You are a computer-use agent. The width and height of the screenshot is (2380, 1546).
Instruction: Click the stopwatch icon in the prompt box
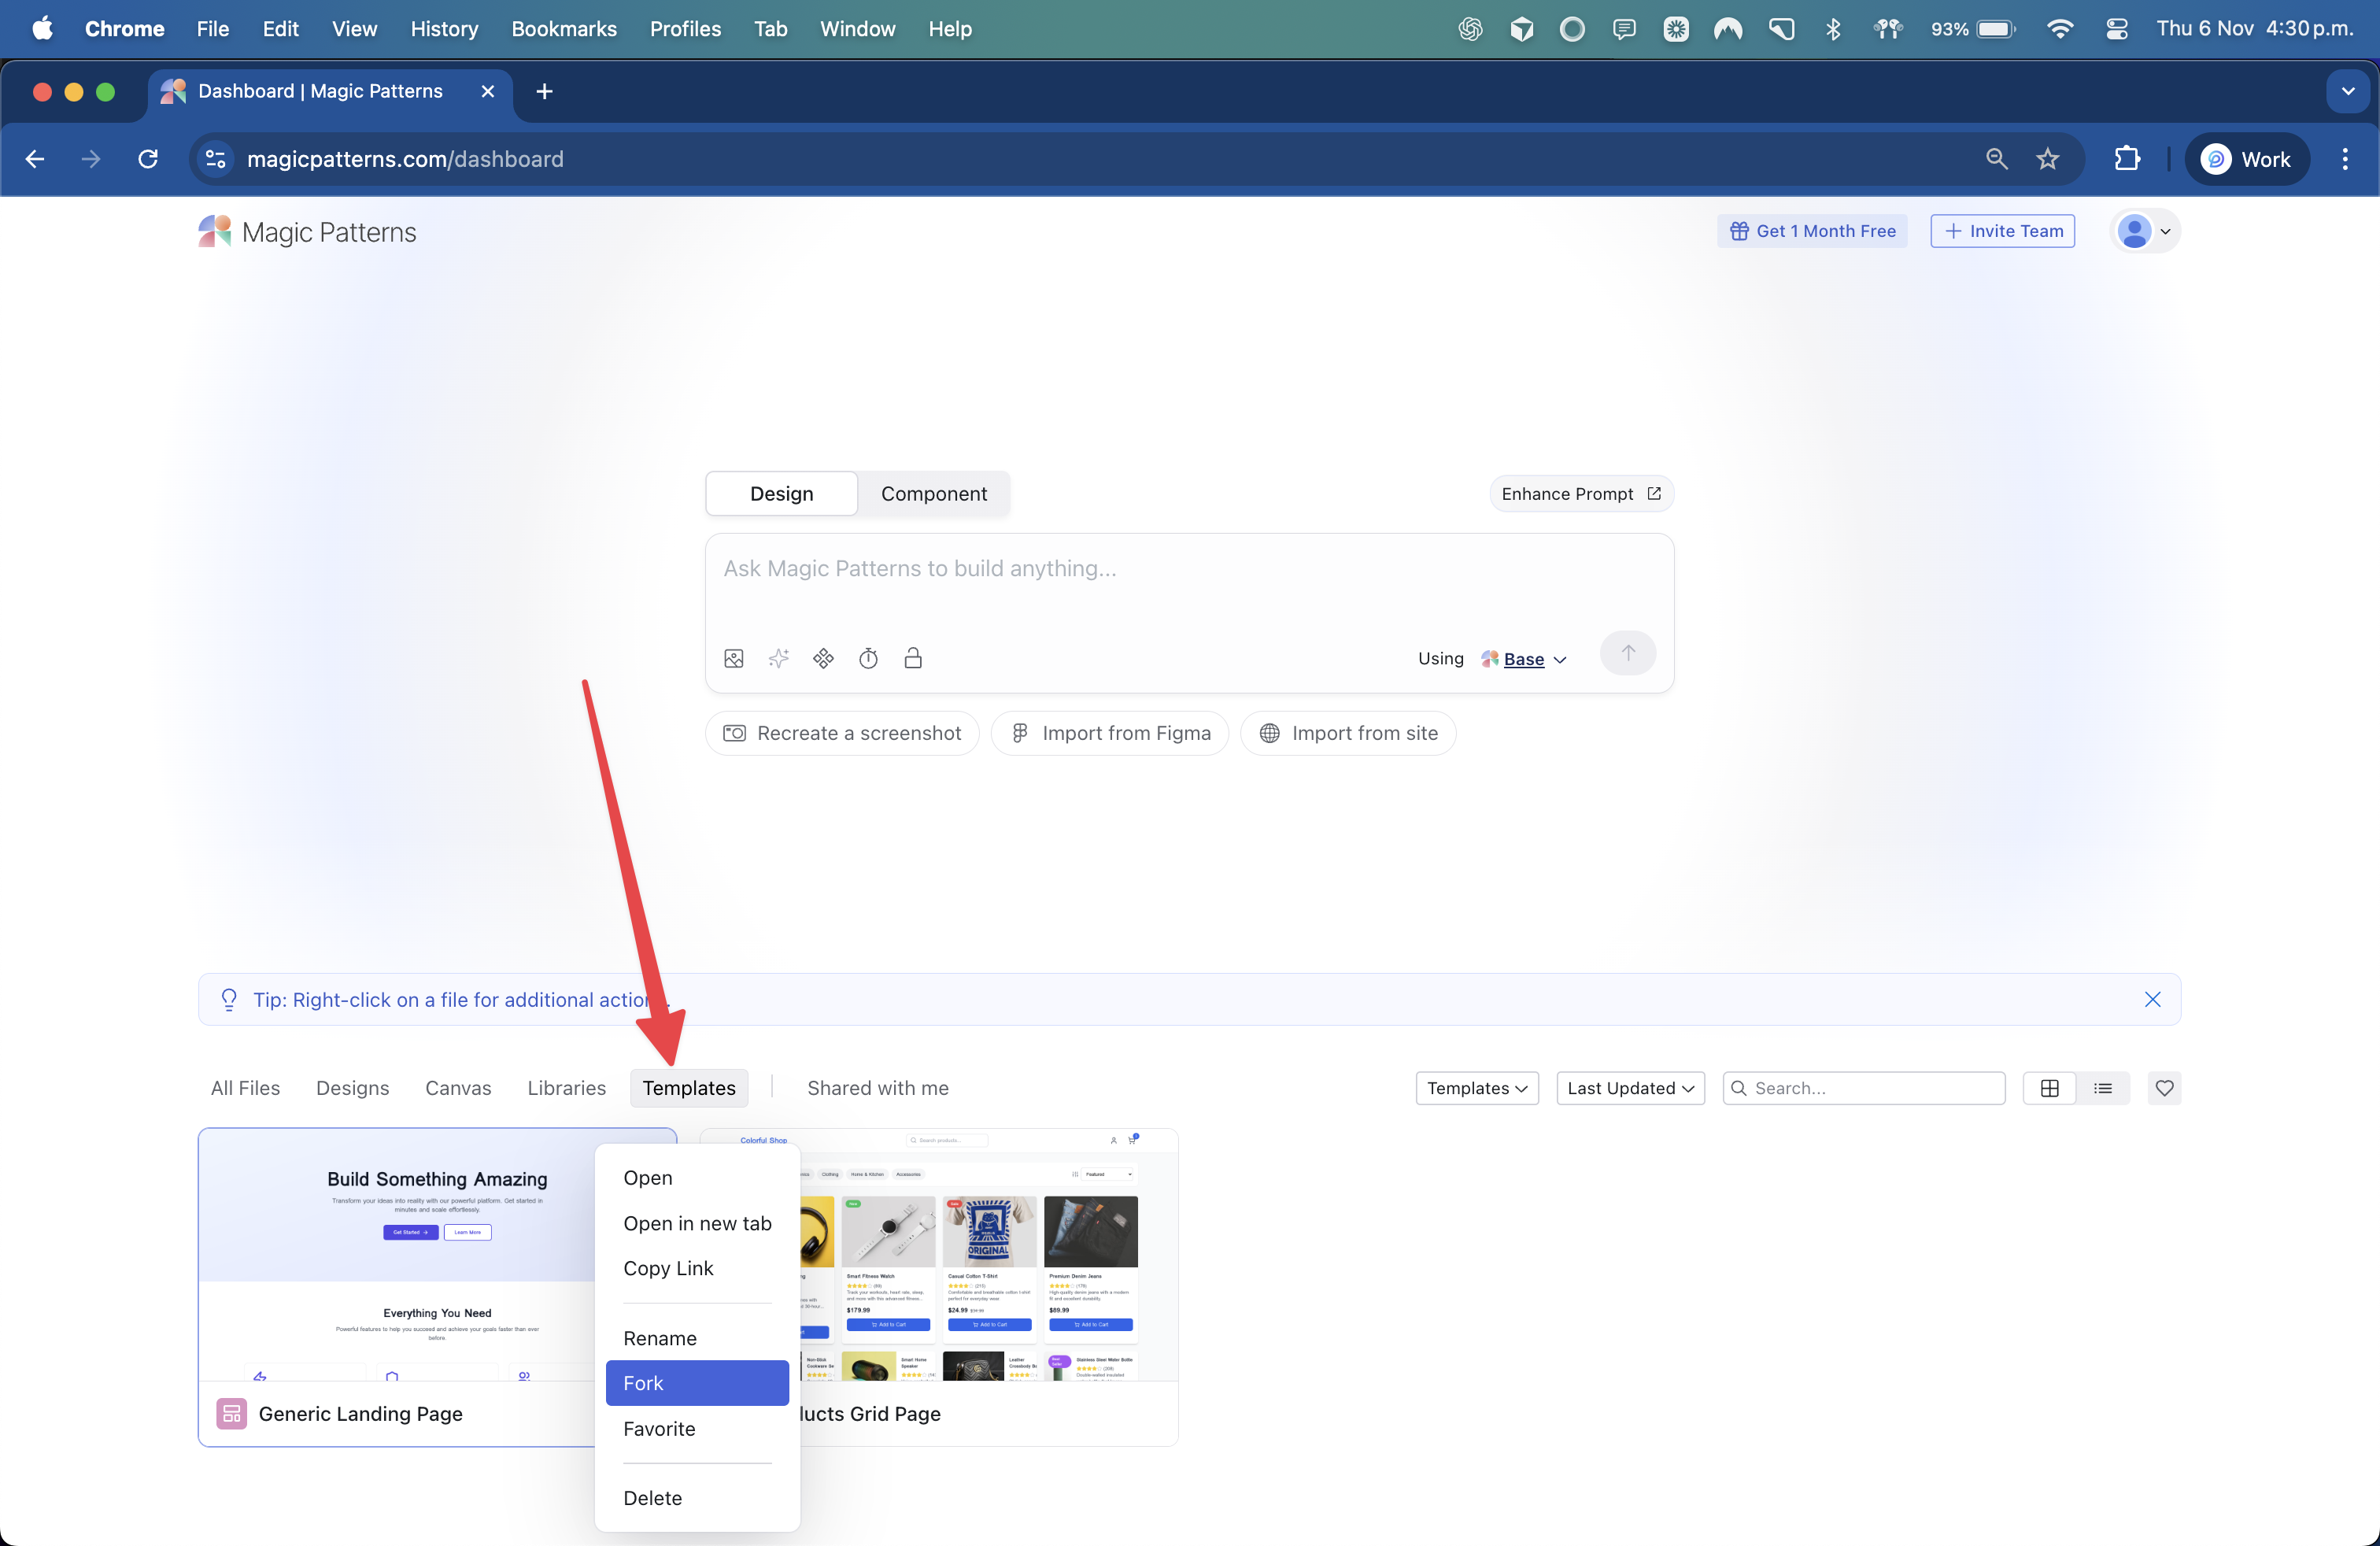[x=868, y=658]
